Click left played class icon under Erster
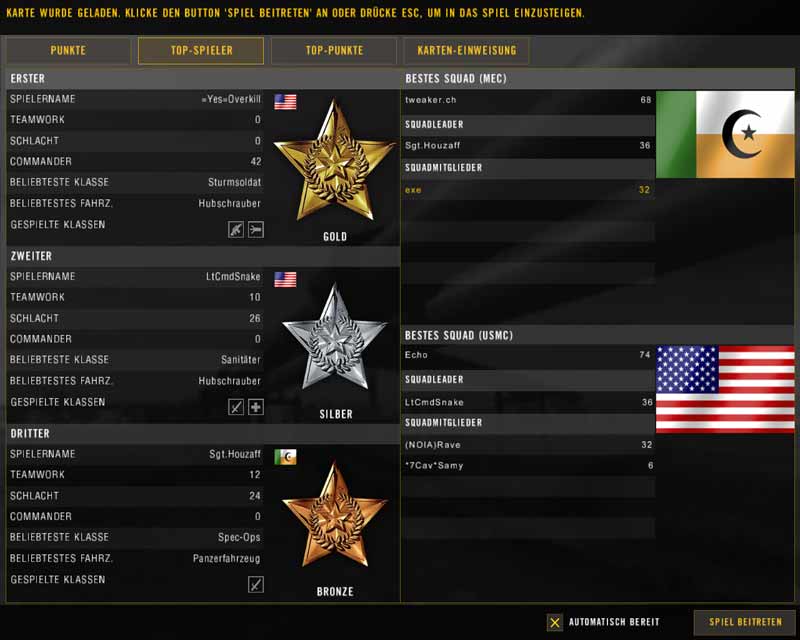 coord(236,229)
